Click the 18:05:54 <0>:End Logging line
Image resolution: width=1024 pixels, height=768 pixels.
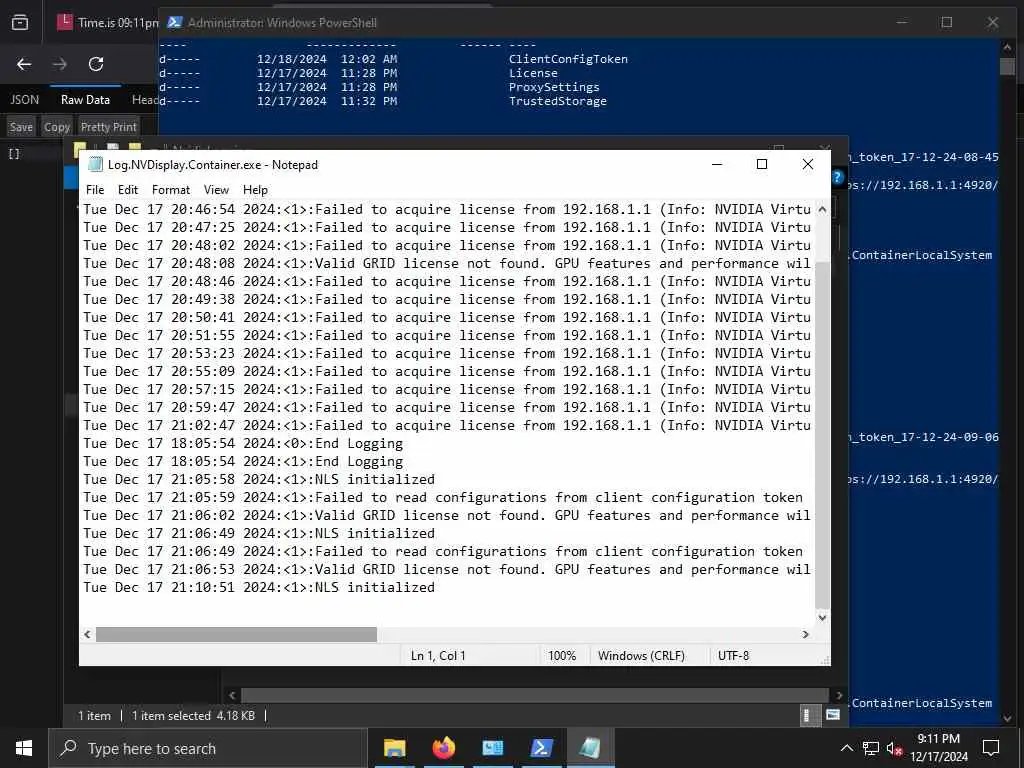(243, 443)
